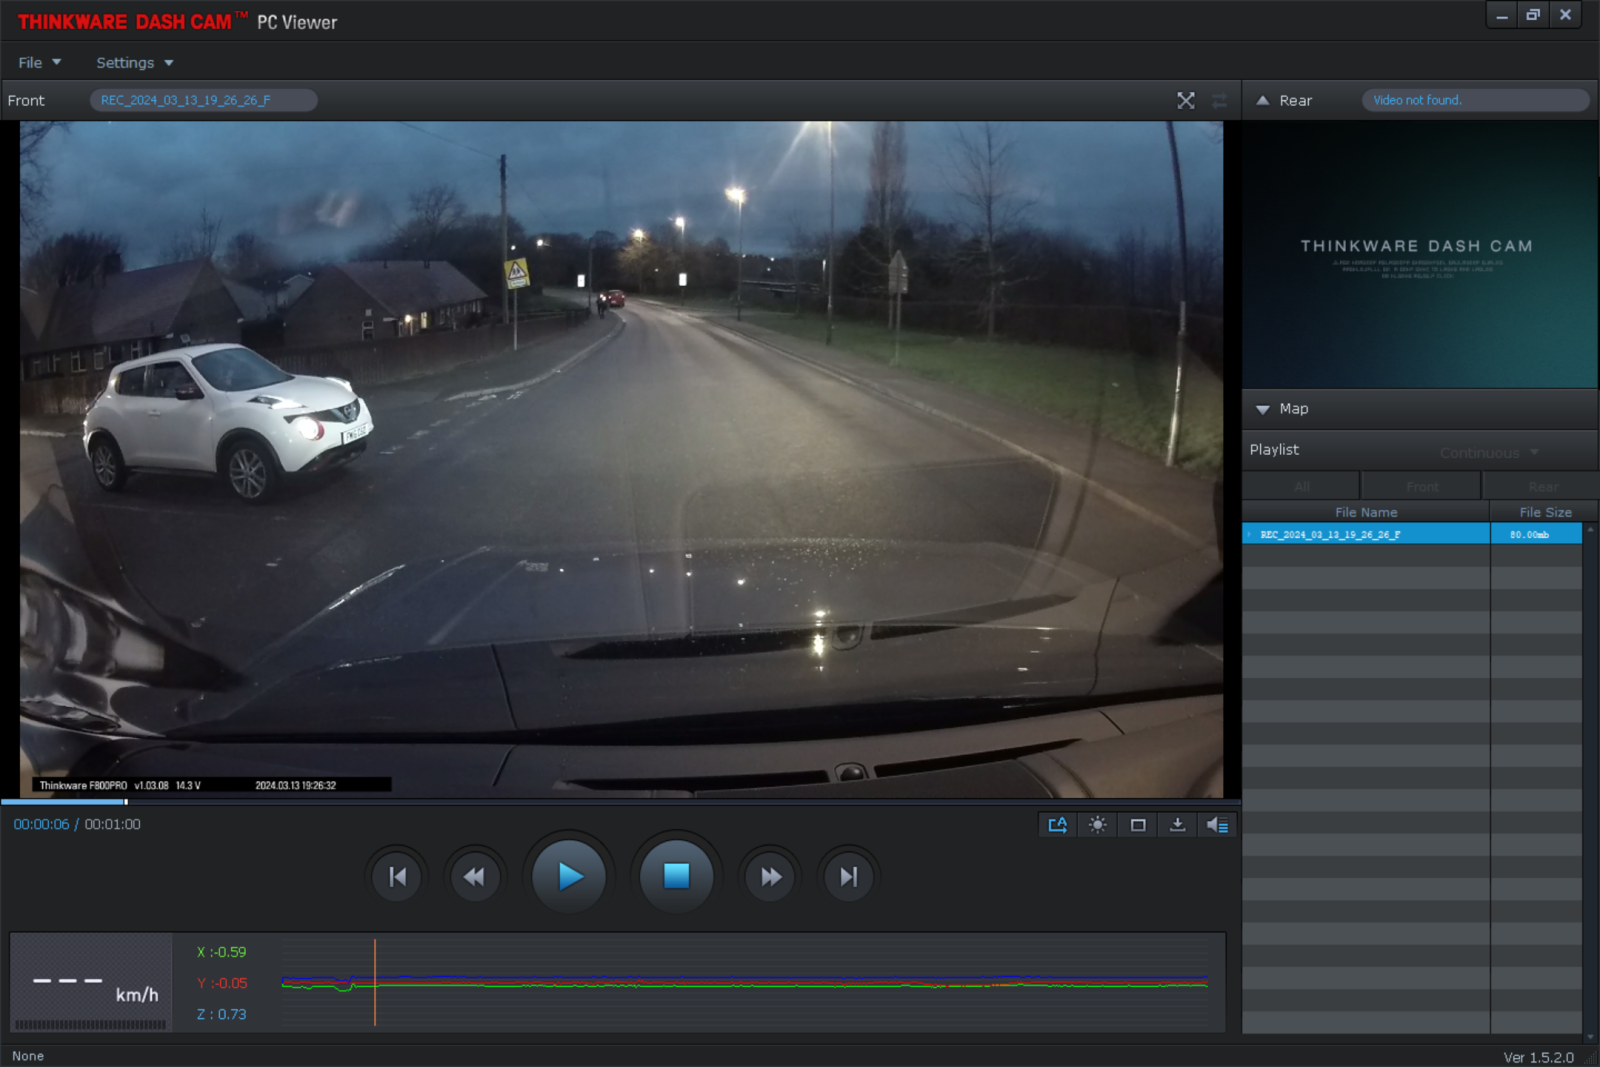The height and width of the screenshot is (1067, 1600).
Task: Click the rear camera placeholder preview
Action: pyautogui.click(x=1419, y=254)
